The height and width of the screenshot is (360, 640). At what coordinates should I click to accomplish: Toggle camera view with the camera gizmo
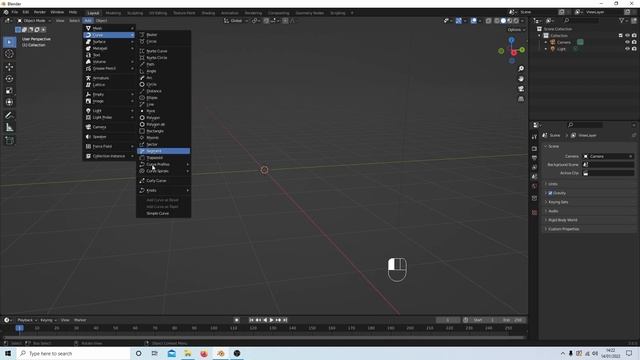(x=521, y=89)
